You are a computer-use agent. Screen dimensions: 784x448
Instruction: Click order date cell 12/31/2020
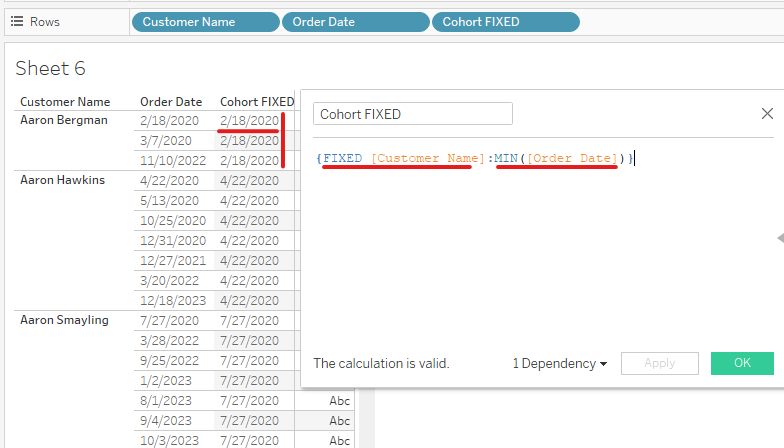(173, 240)
